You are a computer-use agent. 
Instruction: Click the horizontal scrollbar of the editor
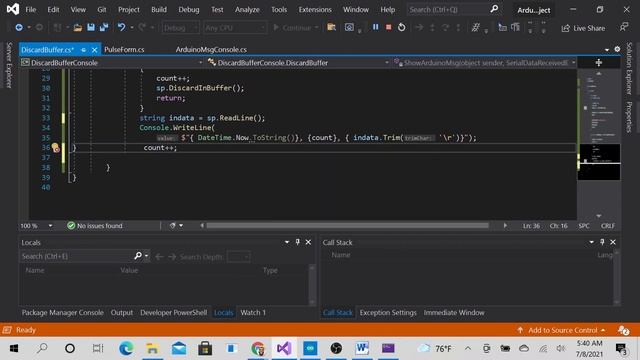tap(347, 225)
